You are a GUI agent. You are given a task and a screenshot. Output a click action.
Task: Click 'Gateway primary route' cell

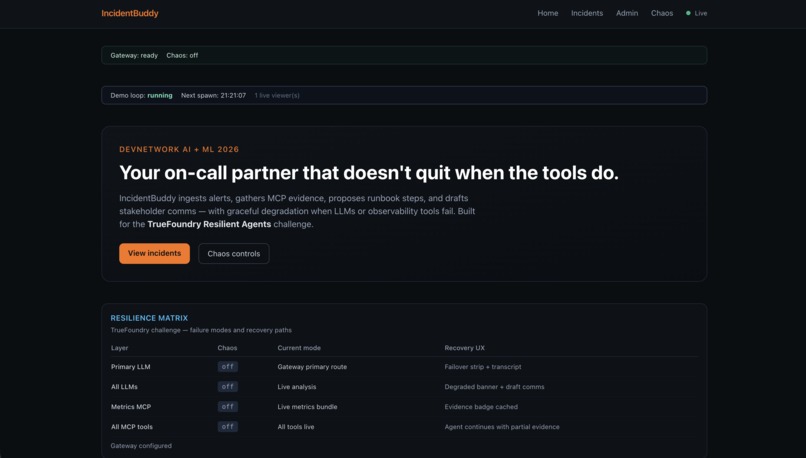pyautogui.click(x=312, y=367)
